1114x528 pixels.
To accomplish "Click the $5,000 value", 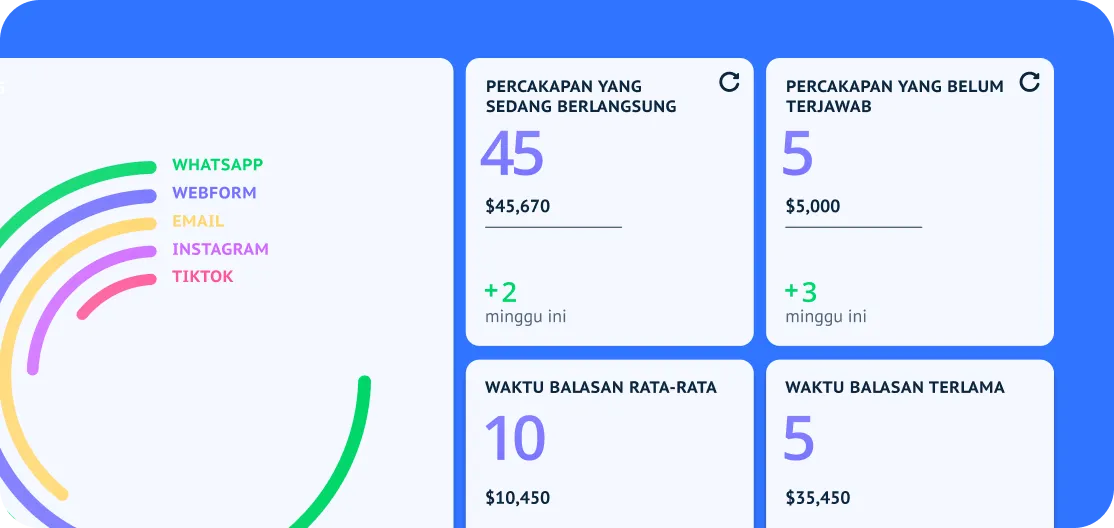I will click(812, 207).
